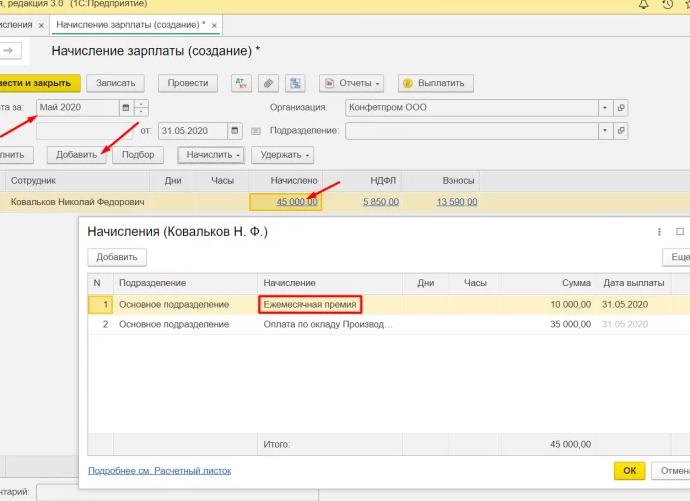Open 'Подробнее см. Расчетный листок' link
Viewport: 690px width, 501px height.
pos(160,471)
